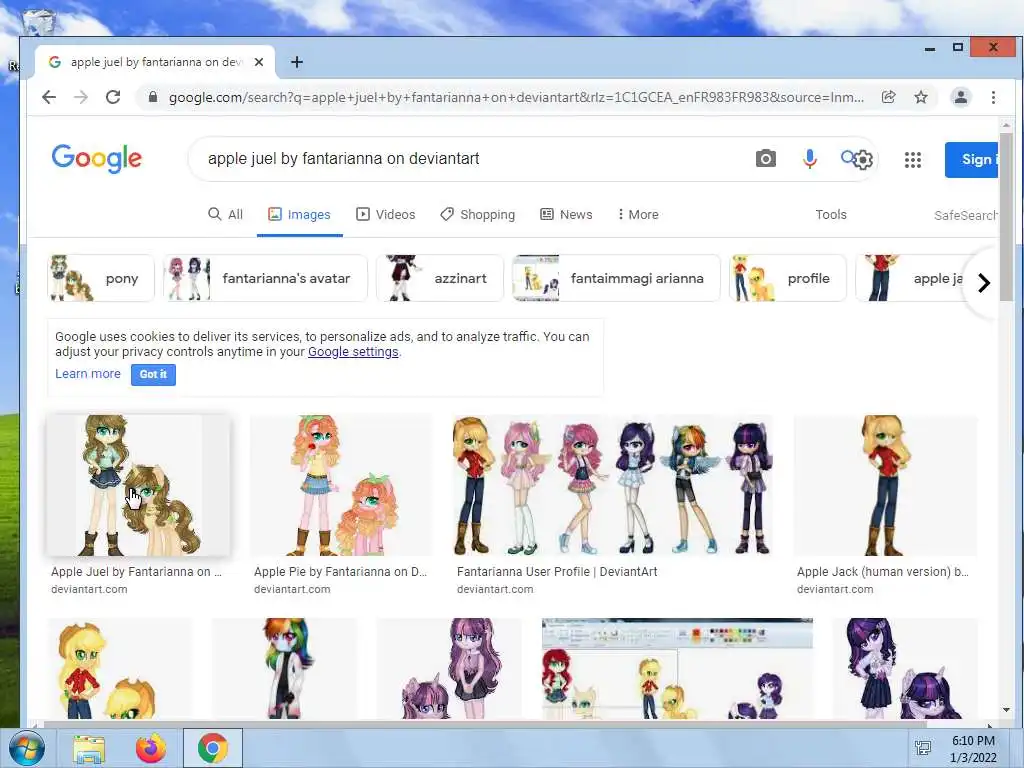Start voice search with microphone icon
Image resolution: width=1024 pixels, height=768 pixels.
pos(810,159)
